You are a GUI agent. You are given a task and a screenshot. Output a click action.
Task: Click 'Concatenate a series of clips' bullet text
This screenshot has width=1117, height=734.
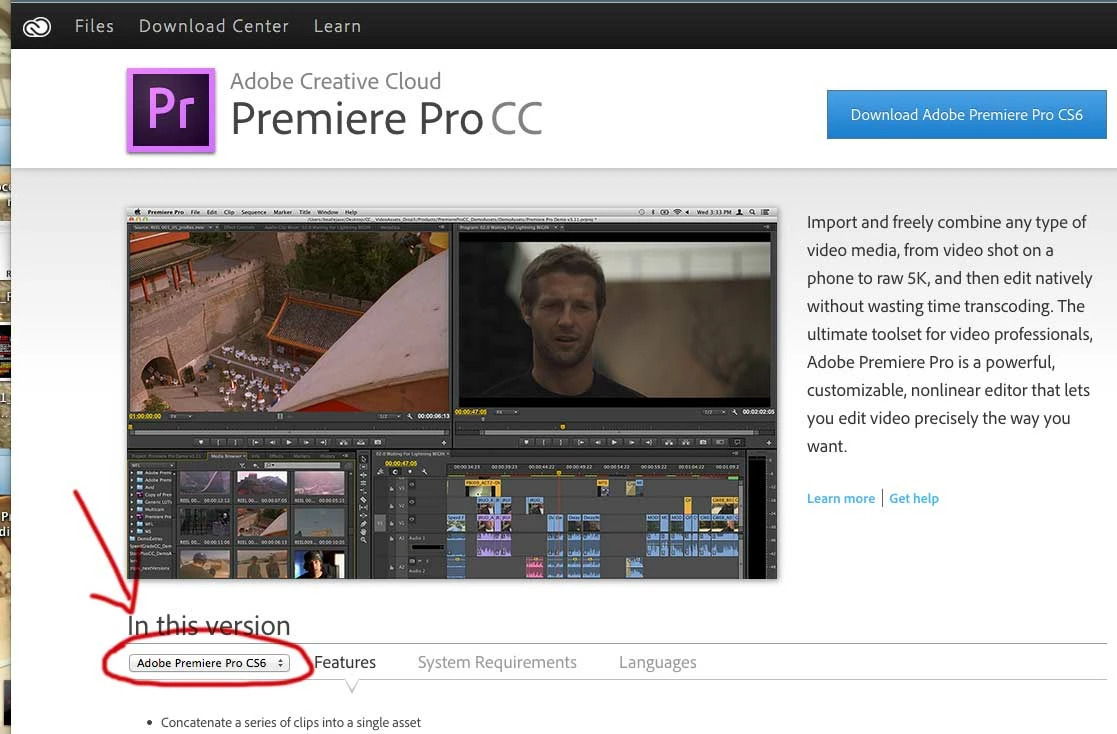pyautogui.click(x=291, y=722)
